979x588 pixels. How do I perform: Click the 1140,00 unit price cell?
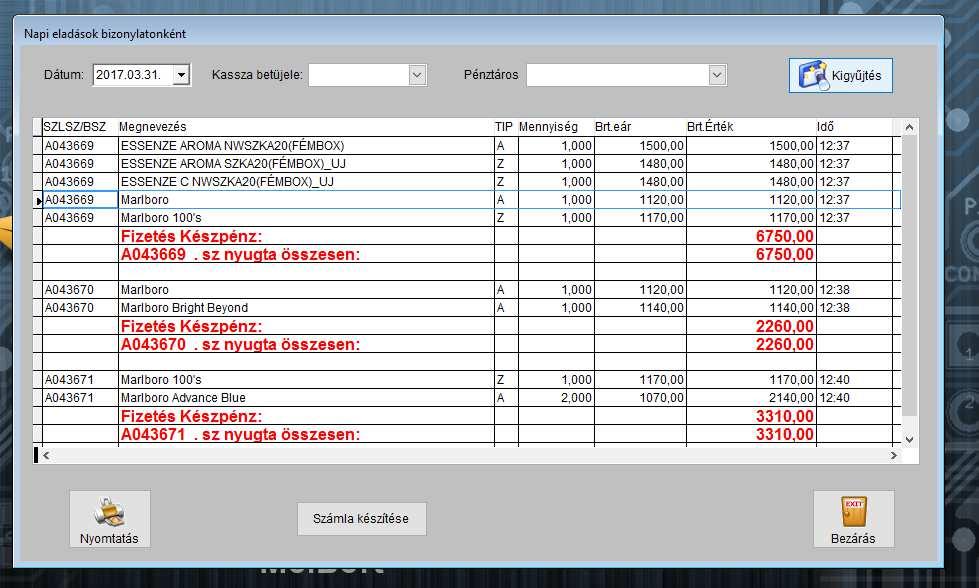tap(640, 308)
